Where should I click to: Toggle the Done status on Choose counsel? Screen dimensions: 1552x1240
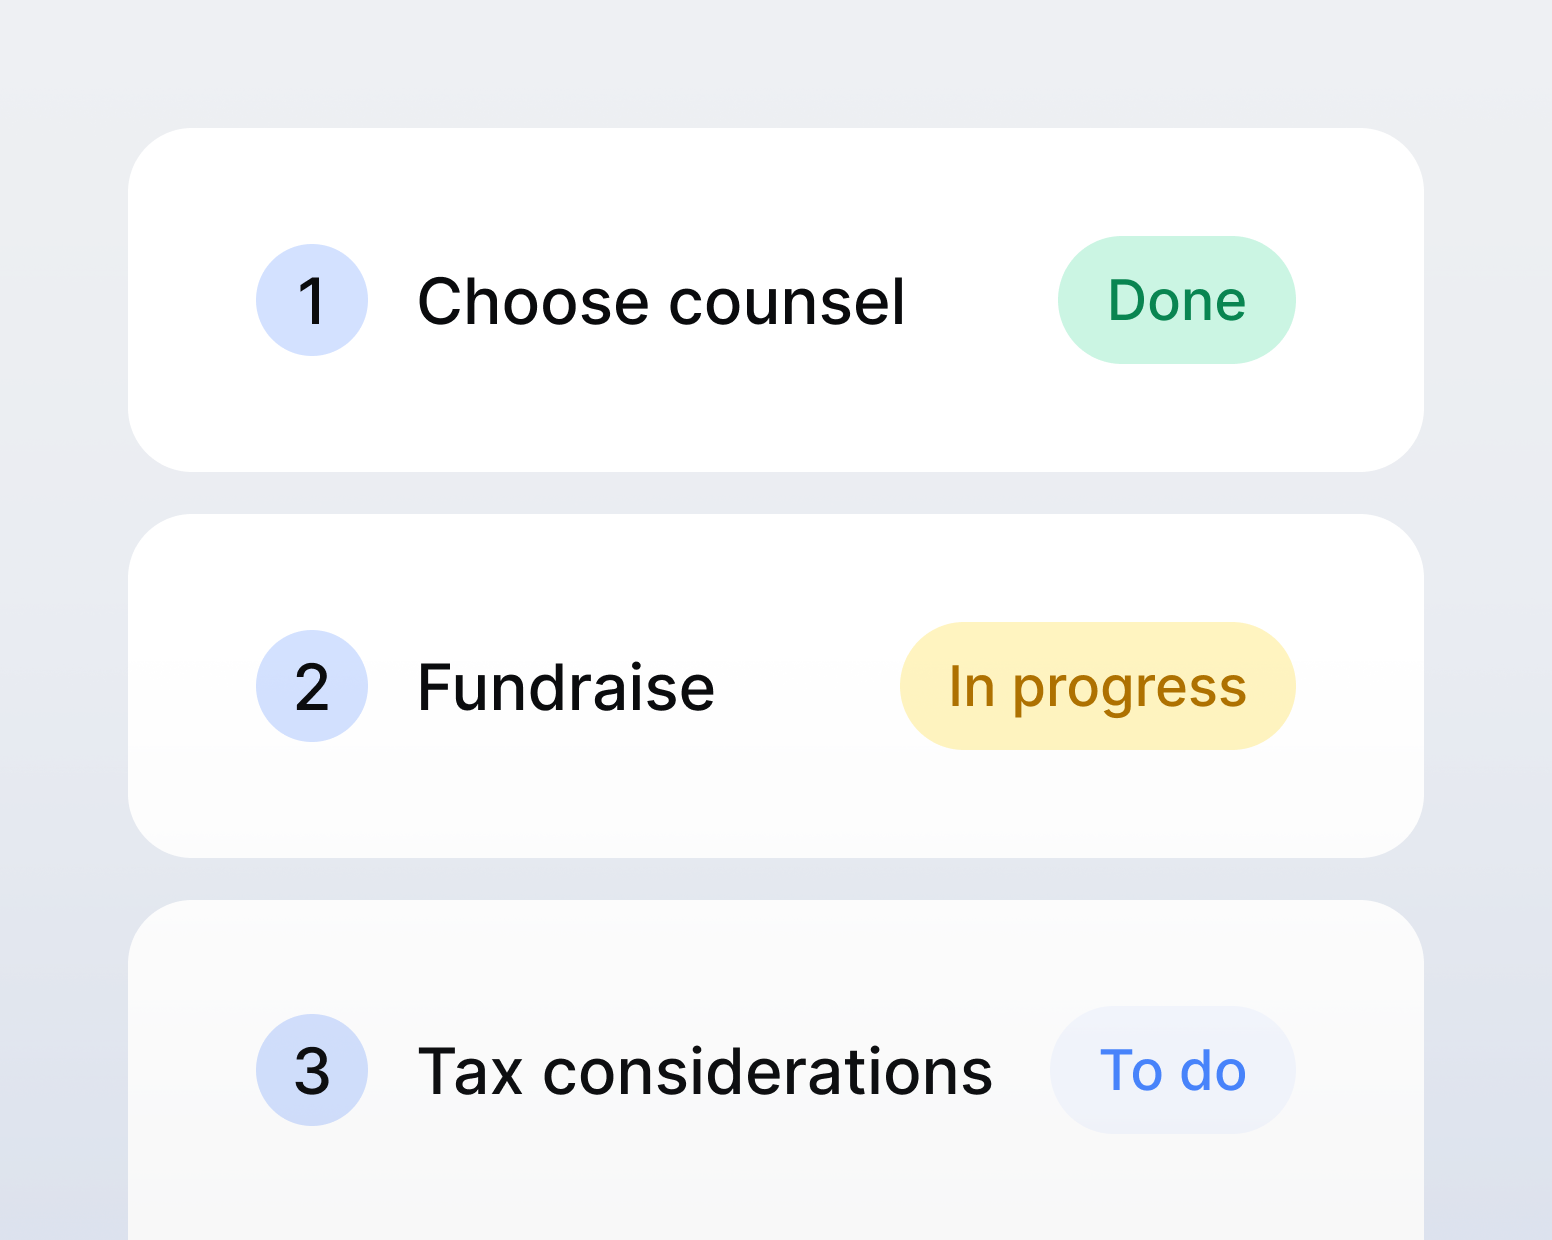pos(1176,300)
